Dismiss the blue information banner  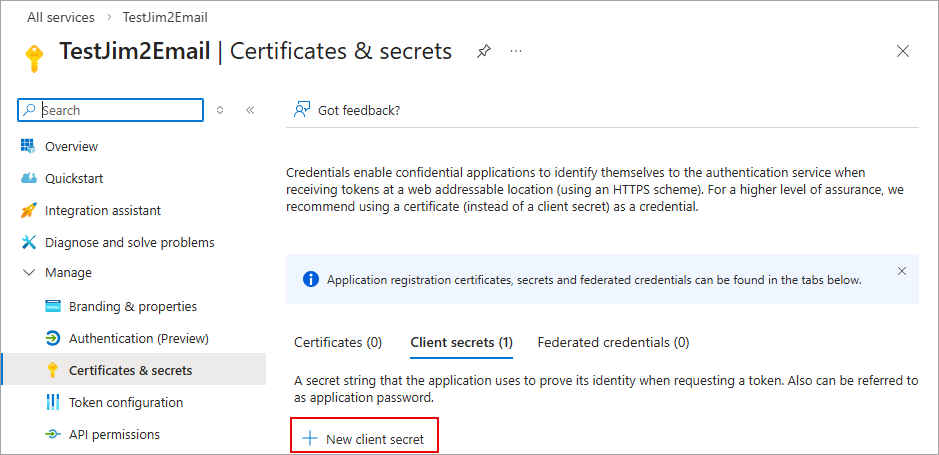tap(902, 271)
